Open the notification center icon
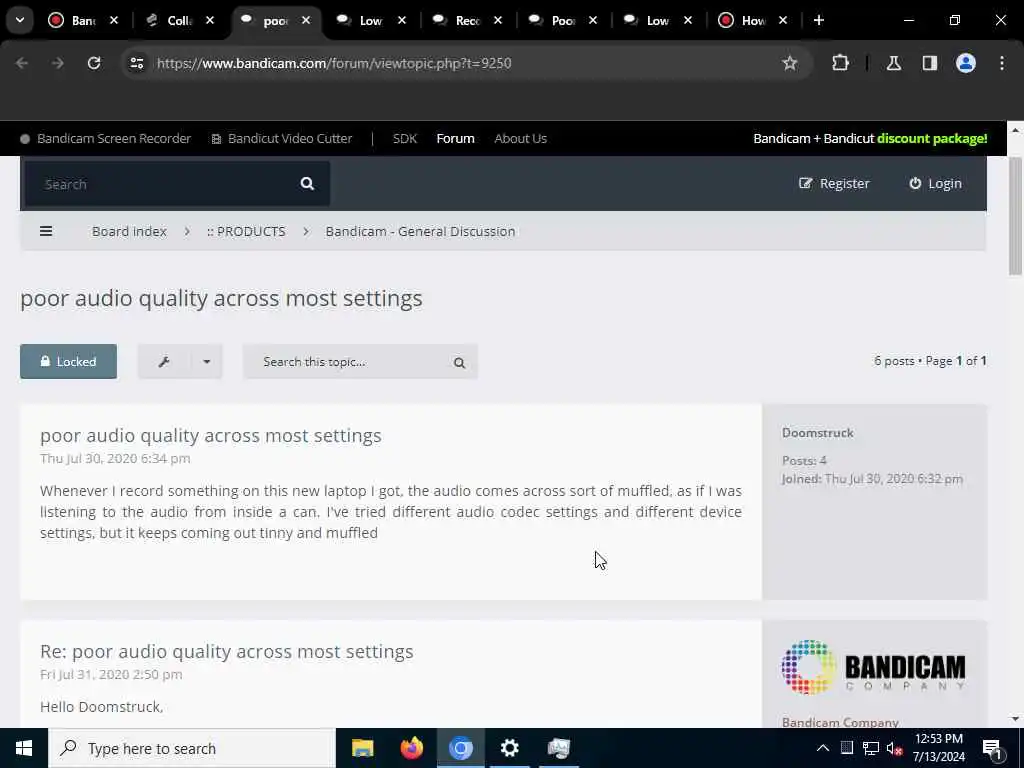 [x=993, y=748]
